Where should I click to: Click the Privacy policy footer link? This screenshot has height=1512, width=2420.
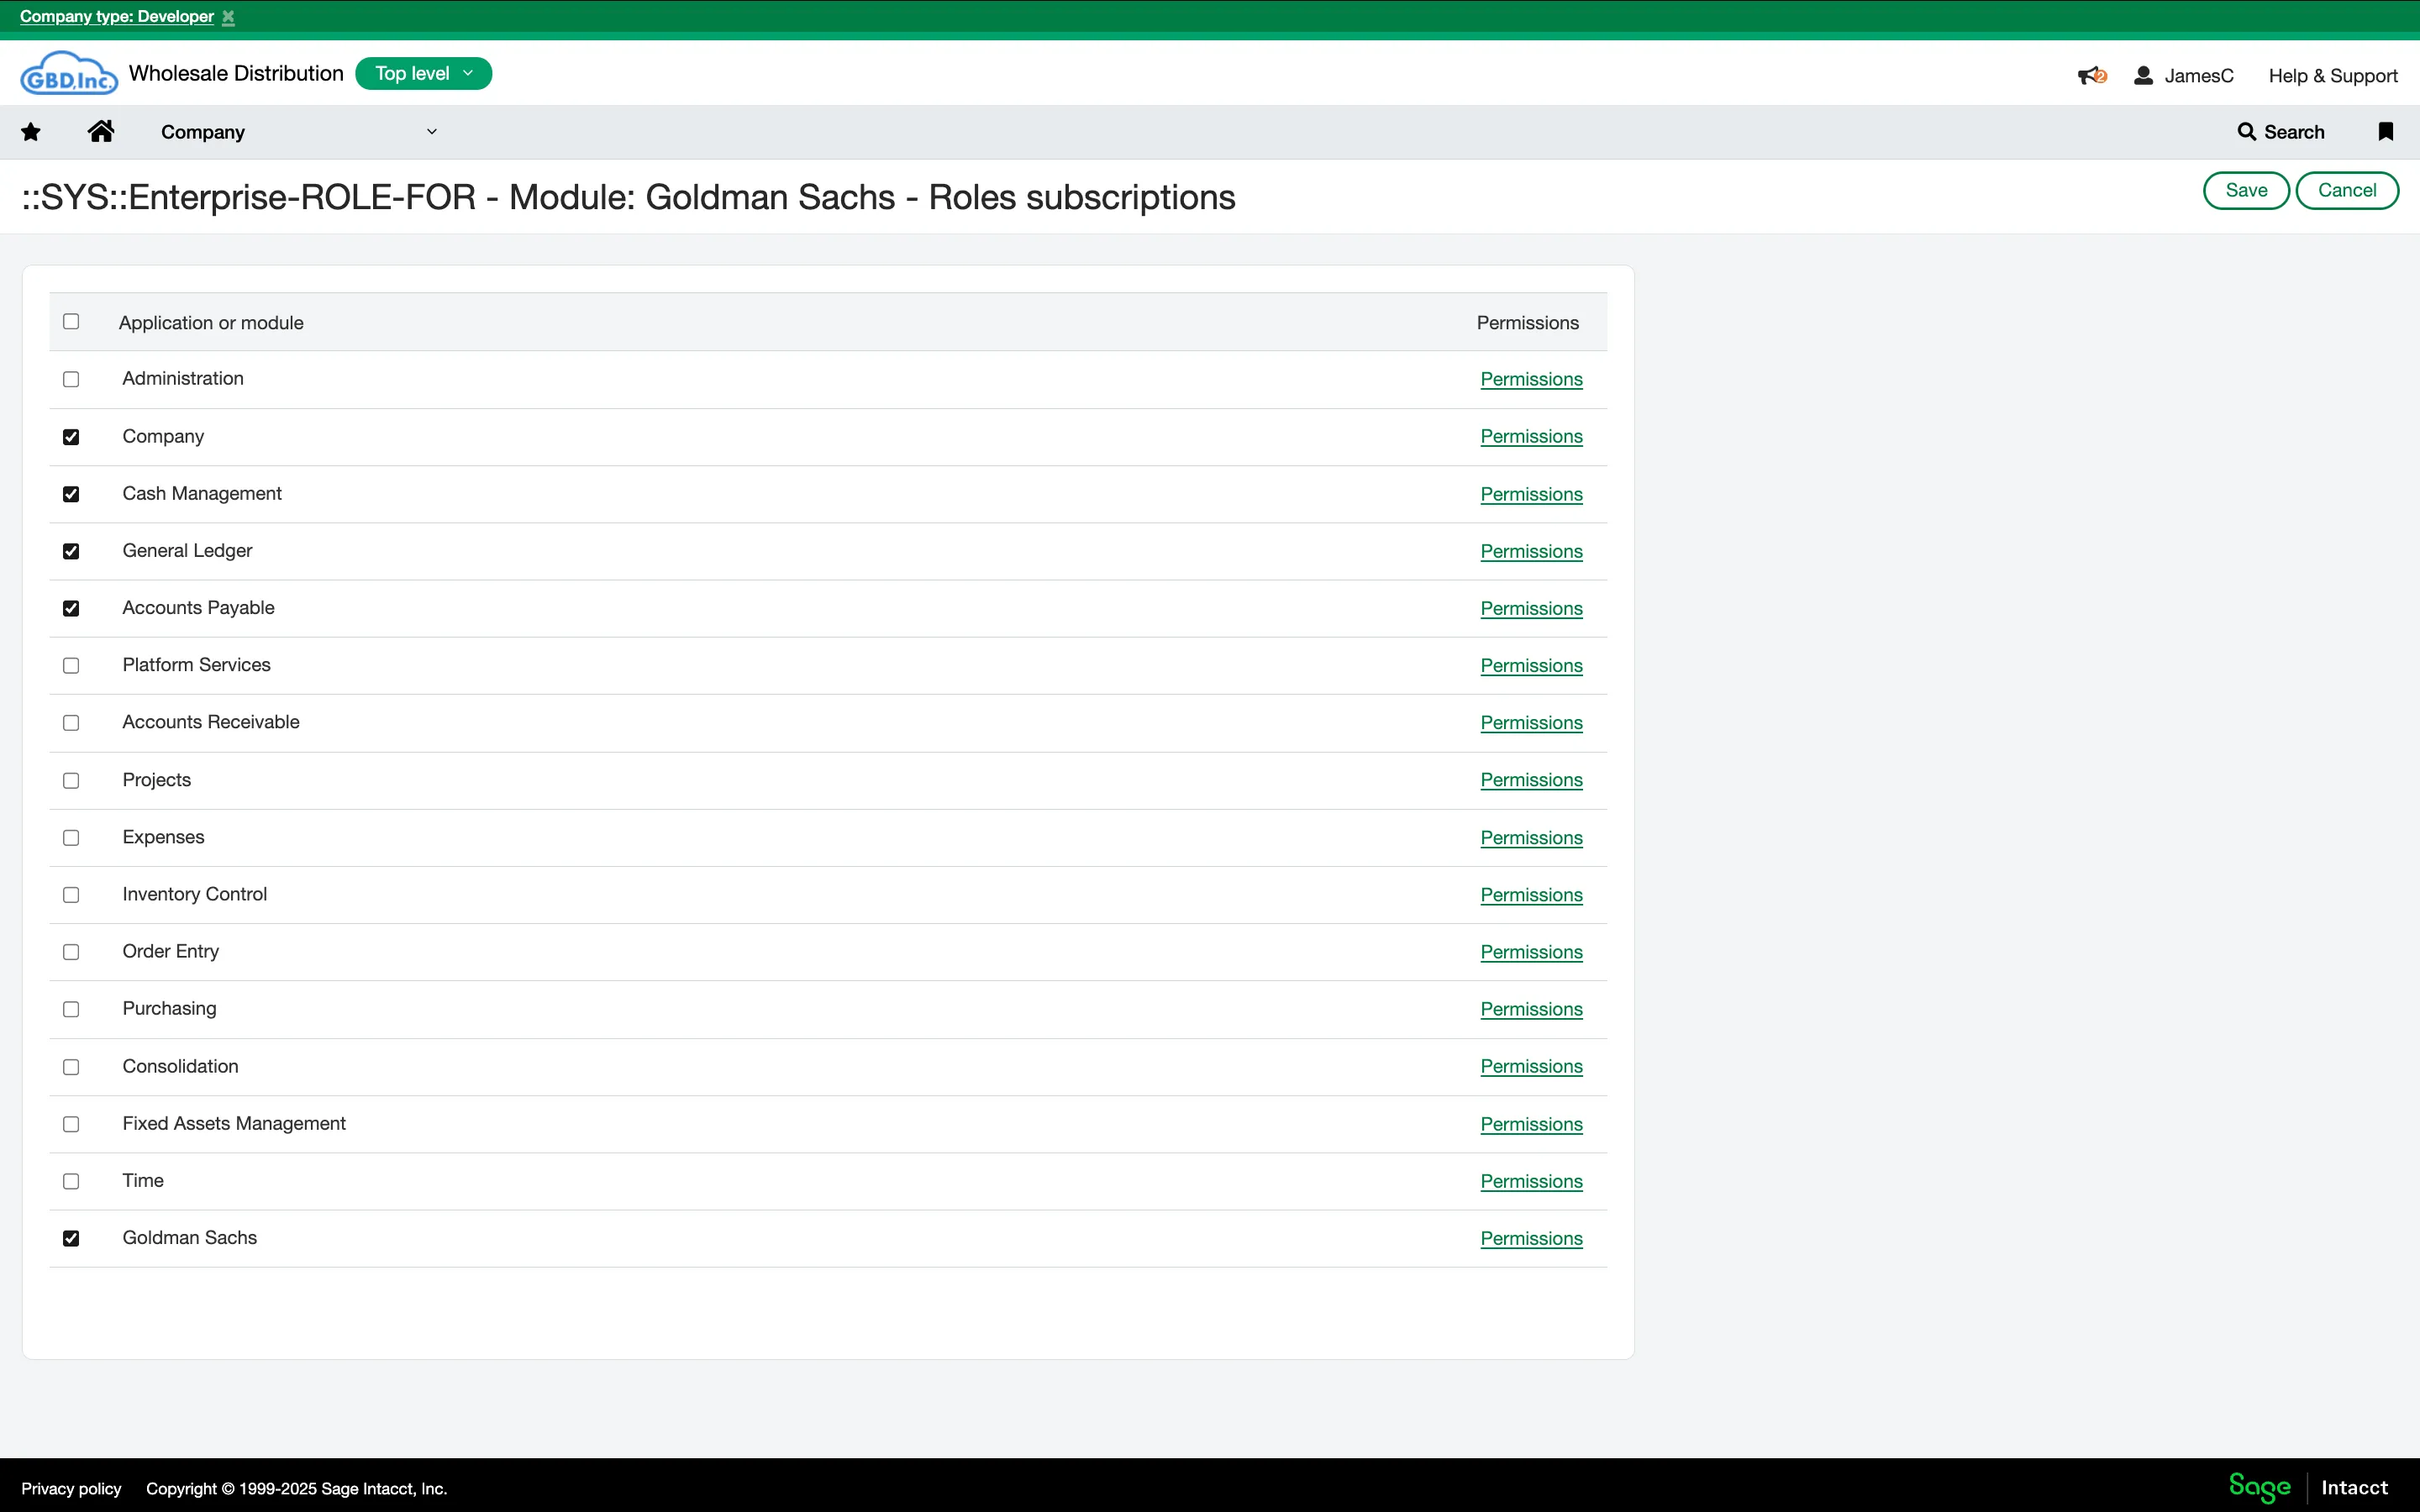(71, 1489)
